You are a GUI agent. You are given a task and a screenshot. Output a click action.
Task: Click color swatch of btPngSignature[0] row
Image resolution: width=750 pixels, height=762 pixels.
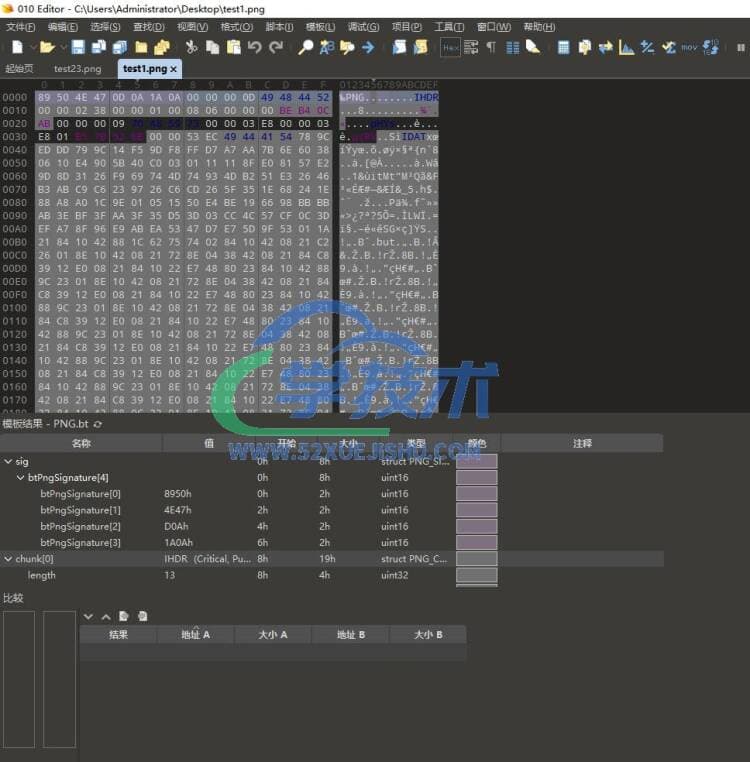(x=476, y=494)
